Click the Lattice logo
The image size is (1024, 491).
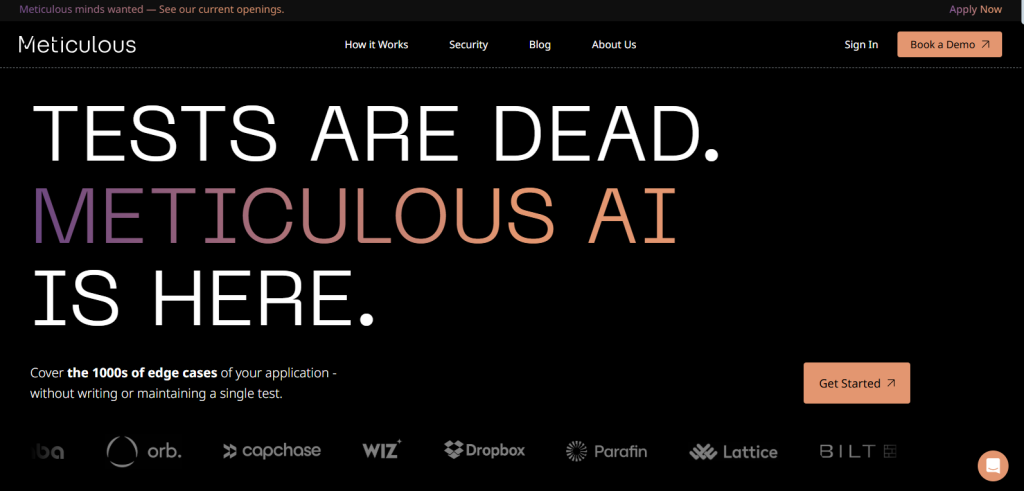tap(733, 452)
